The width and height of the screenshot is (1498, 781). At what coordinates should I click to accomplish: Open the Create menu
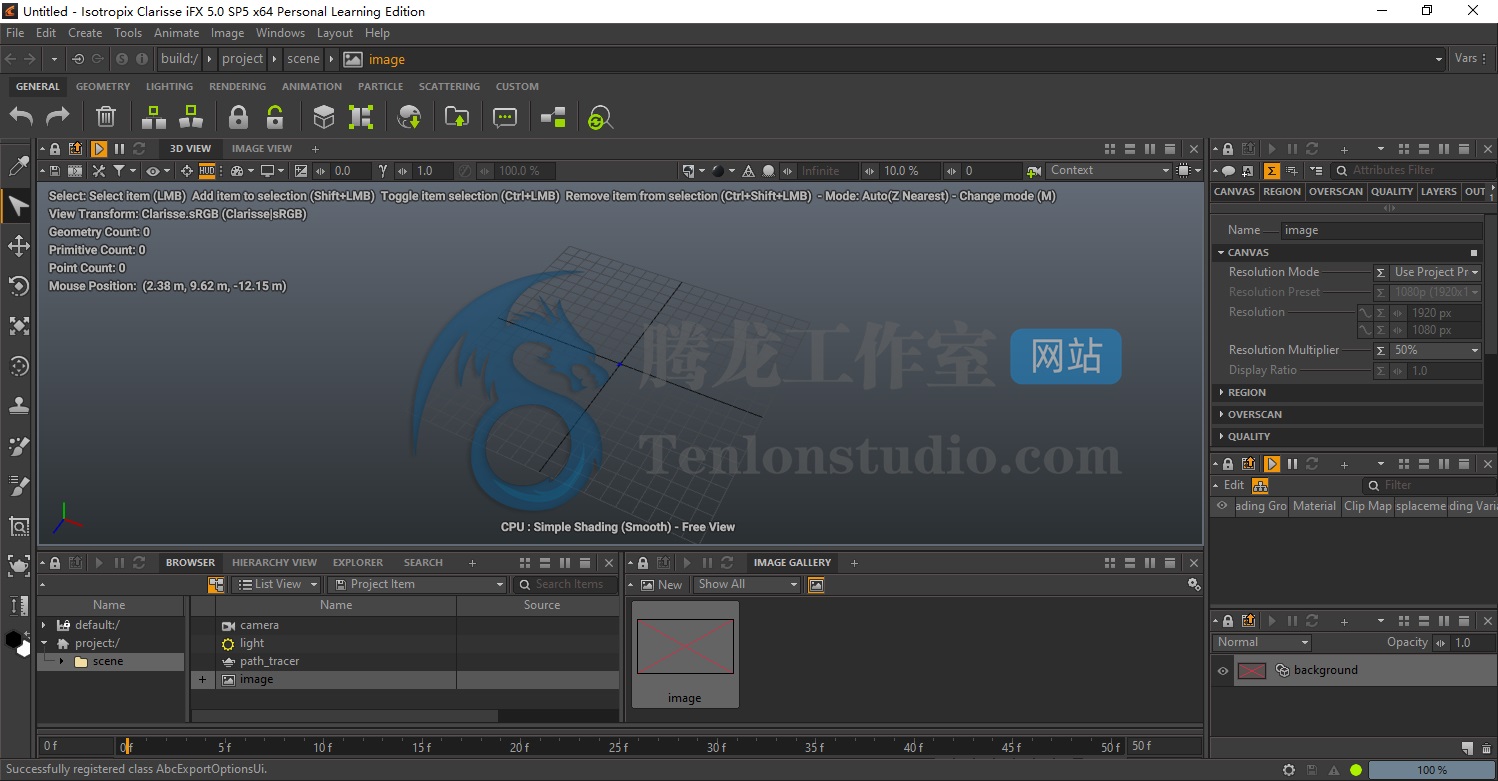click(85, 33)
